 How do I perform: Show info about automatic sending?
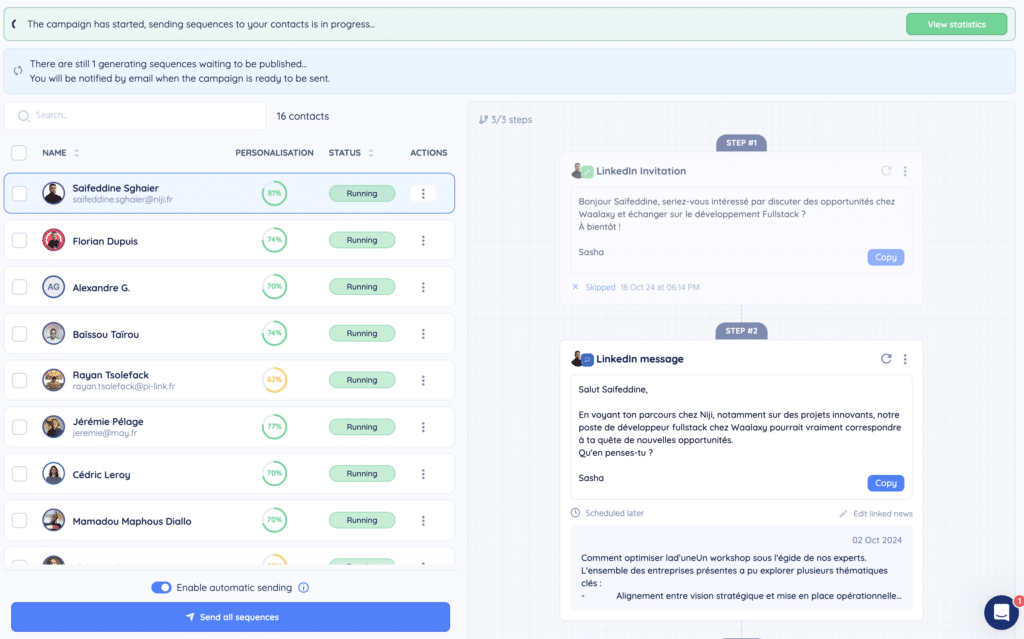click(304, 587)
